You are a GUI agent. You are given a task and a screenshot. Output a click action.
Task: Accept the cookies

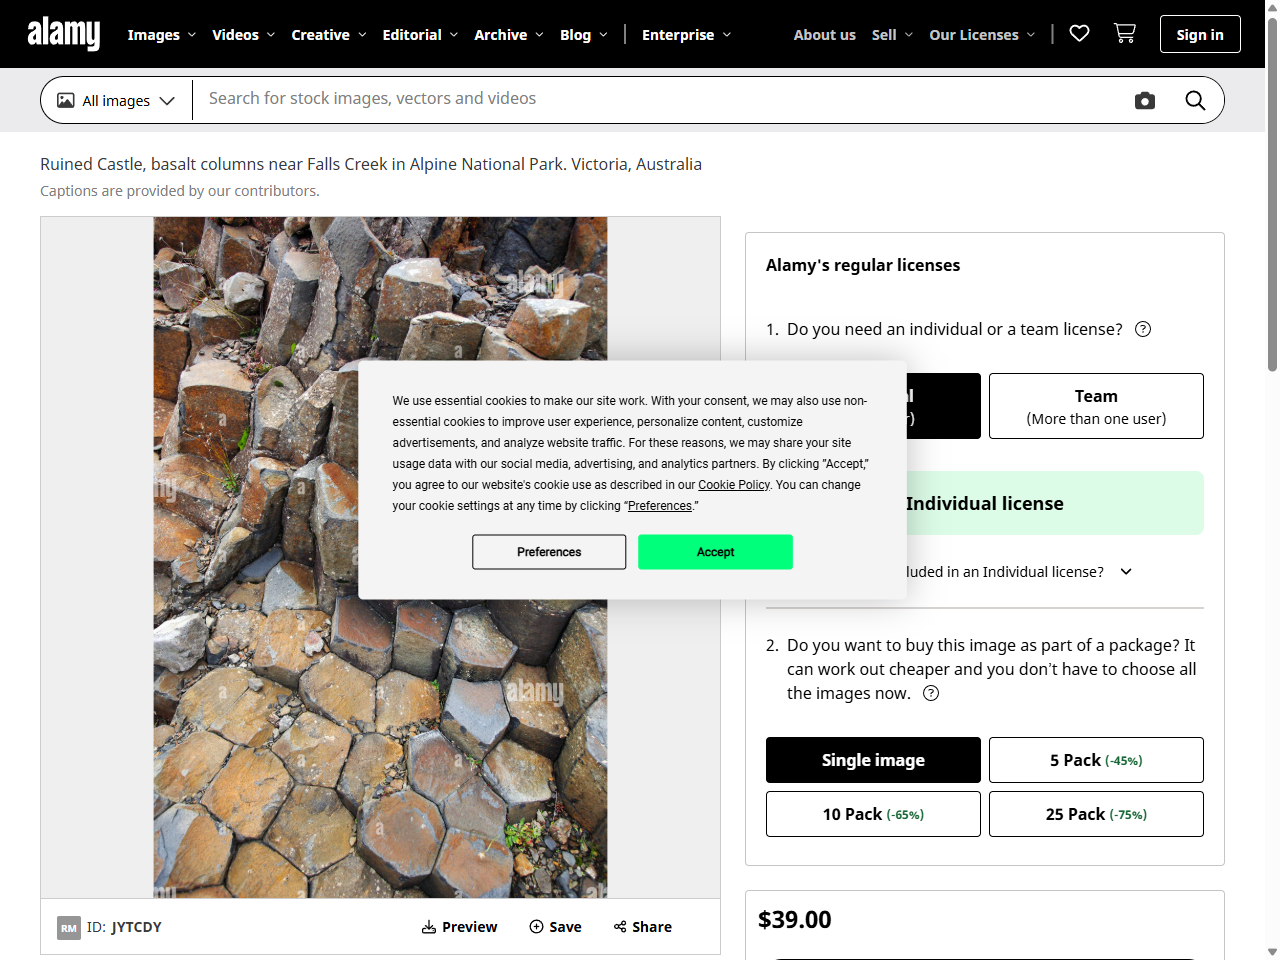coord(715,552)
